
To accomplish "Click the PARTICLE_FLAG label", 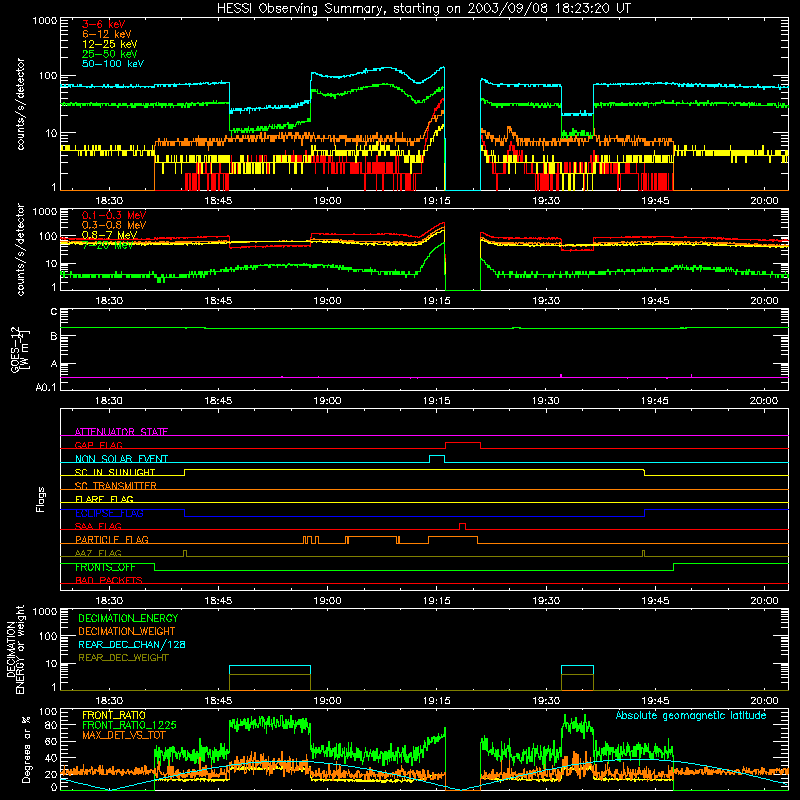I will click(112, 539).
